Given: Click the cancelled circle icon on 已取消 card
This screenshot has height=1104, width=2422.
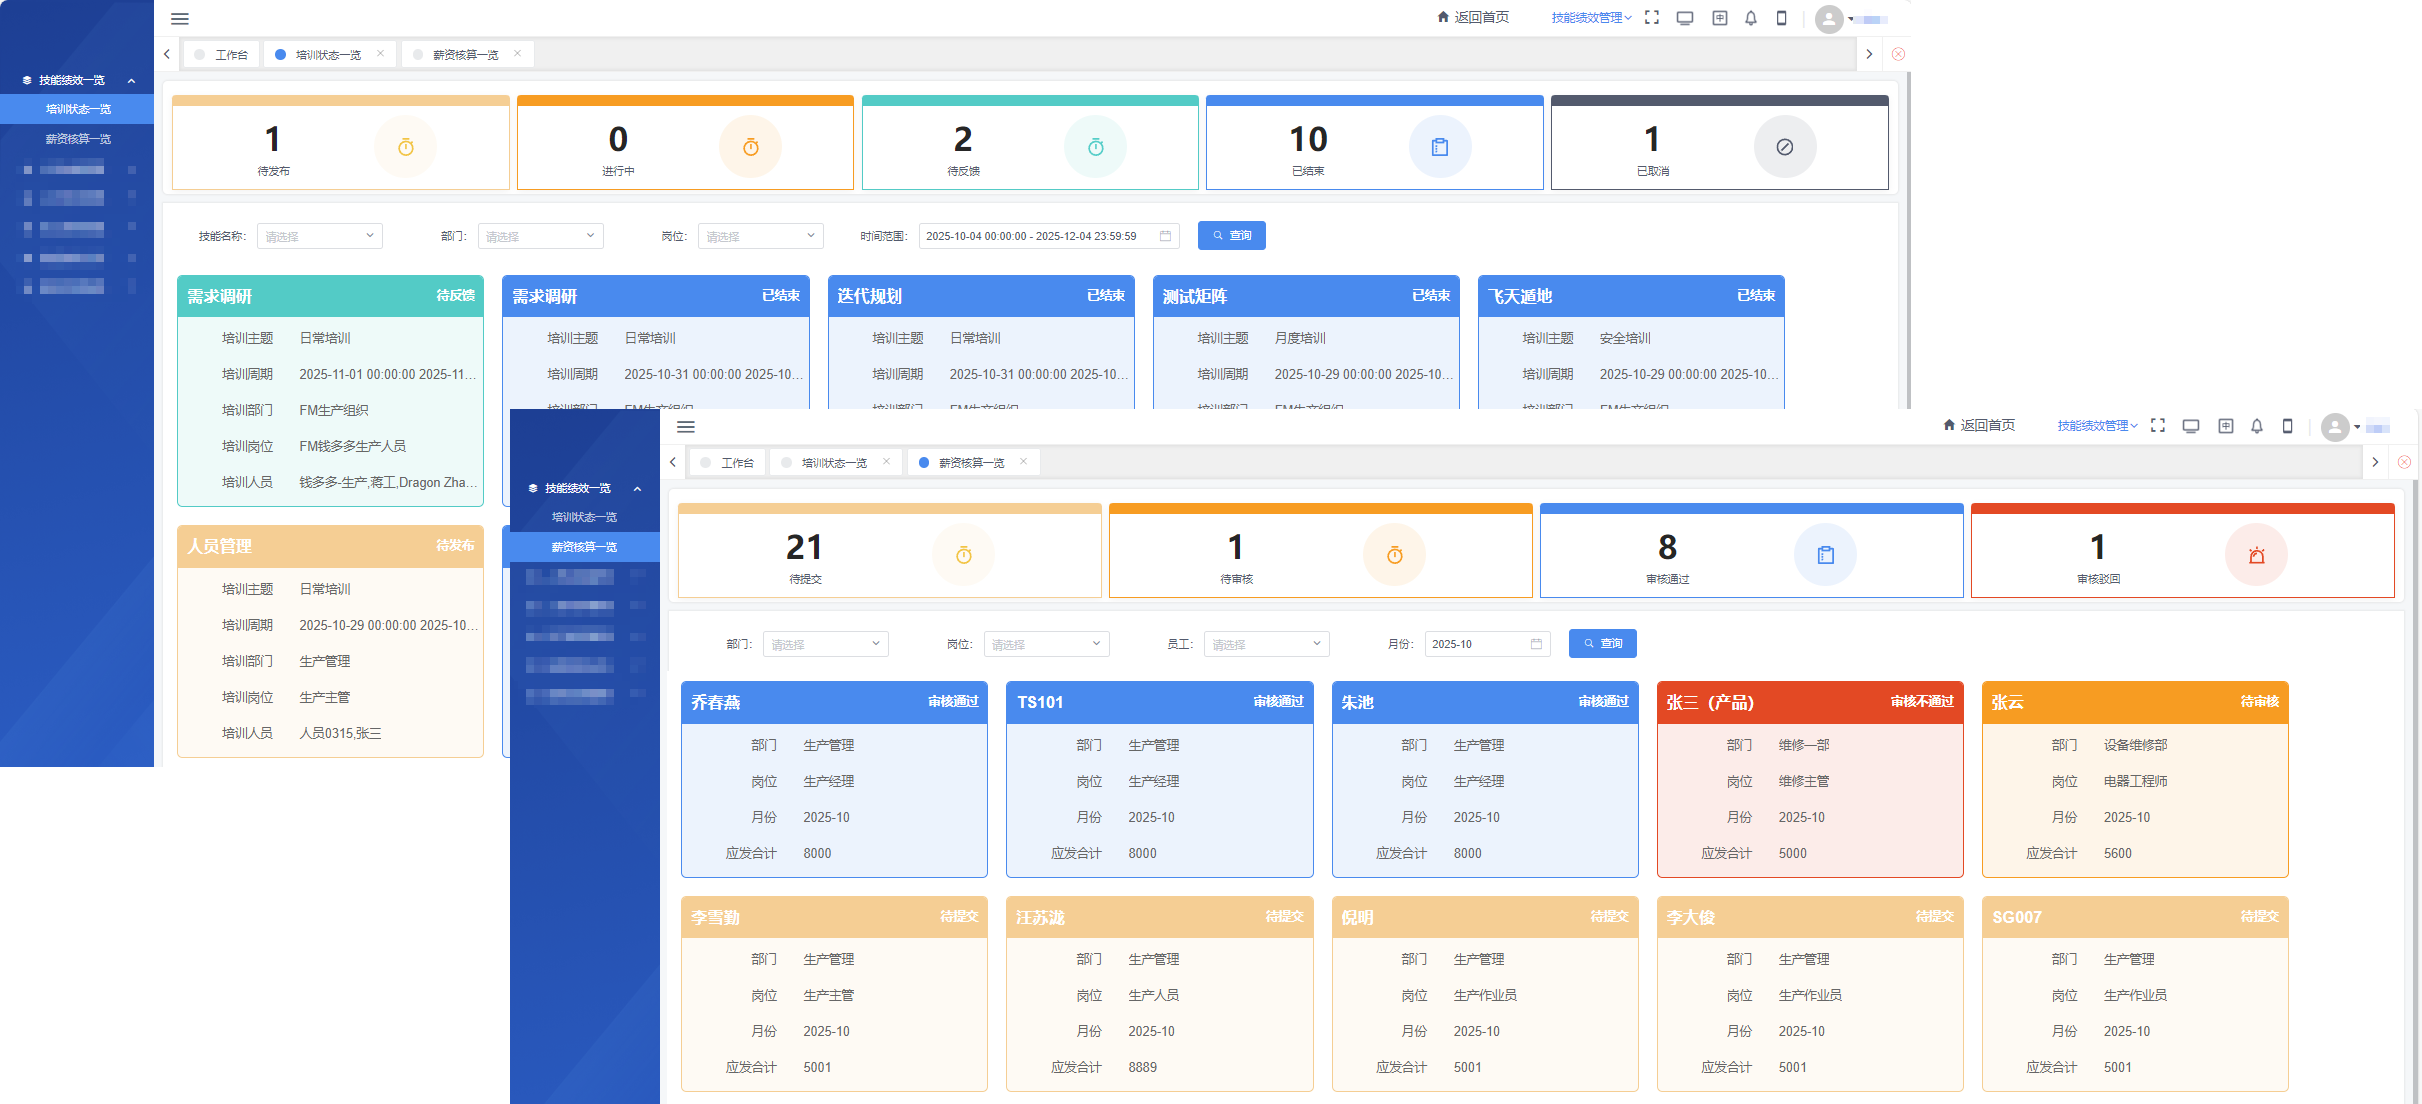Looking at the screenshot, I should tap(1784, 147).
